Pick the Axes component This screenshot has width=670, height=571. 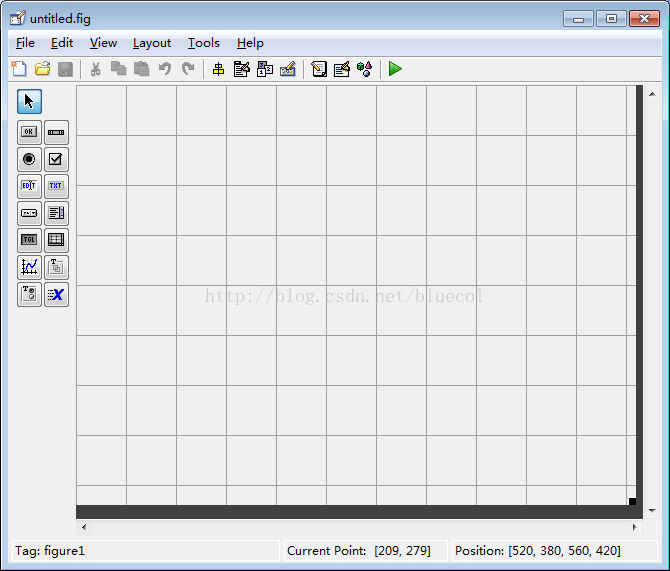(x=29, y=267)
